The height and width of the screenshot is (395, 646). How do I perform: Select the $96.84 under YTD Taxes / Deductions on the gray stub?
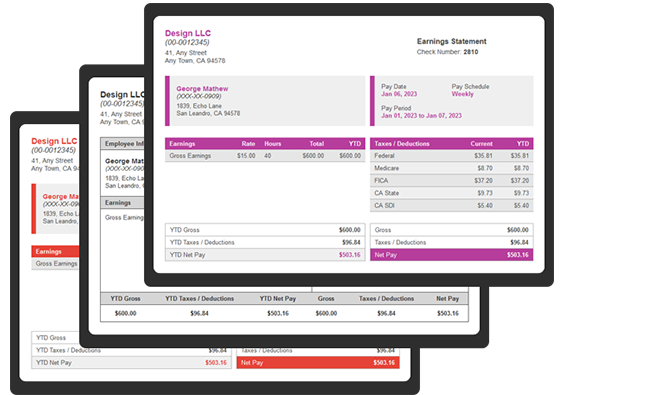pyautogui.click(x=199, y=313)
